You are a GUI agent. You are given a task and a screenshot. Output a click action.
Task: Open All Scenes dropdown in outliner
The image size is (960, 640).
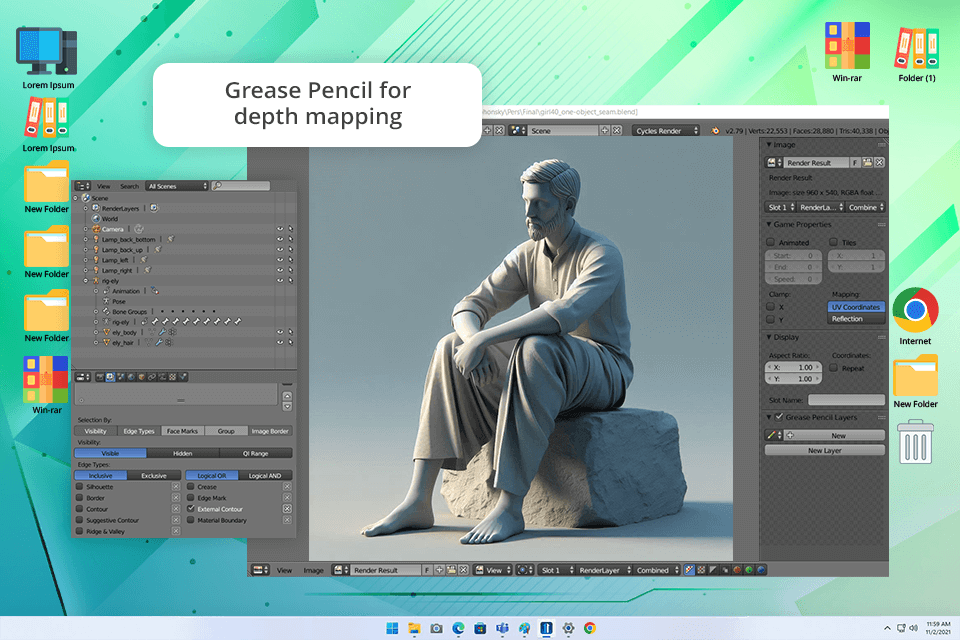tap(177, 186)
